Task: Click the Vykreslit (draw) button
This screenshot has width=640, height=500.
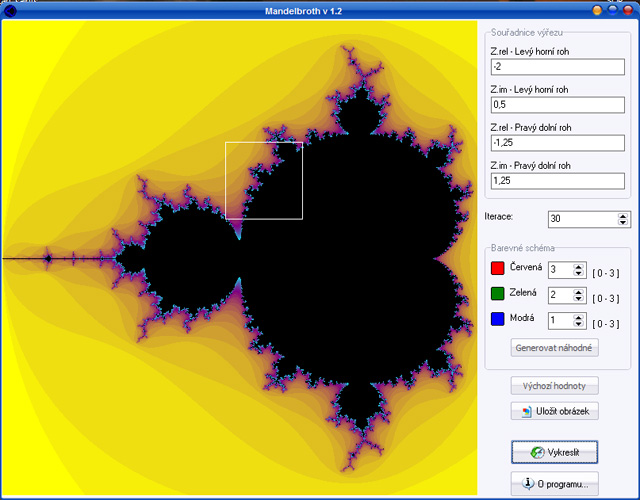Action: click(x=554, y=451)
